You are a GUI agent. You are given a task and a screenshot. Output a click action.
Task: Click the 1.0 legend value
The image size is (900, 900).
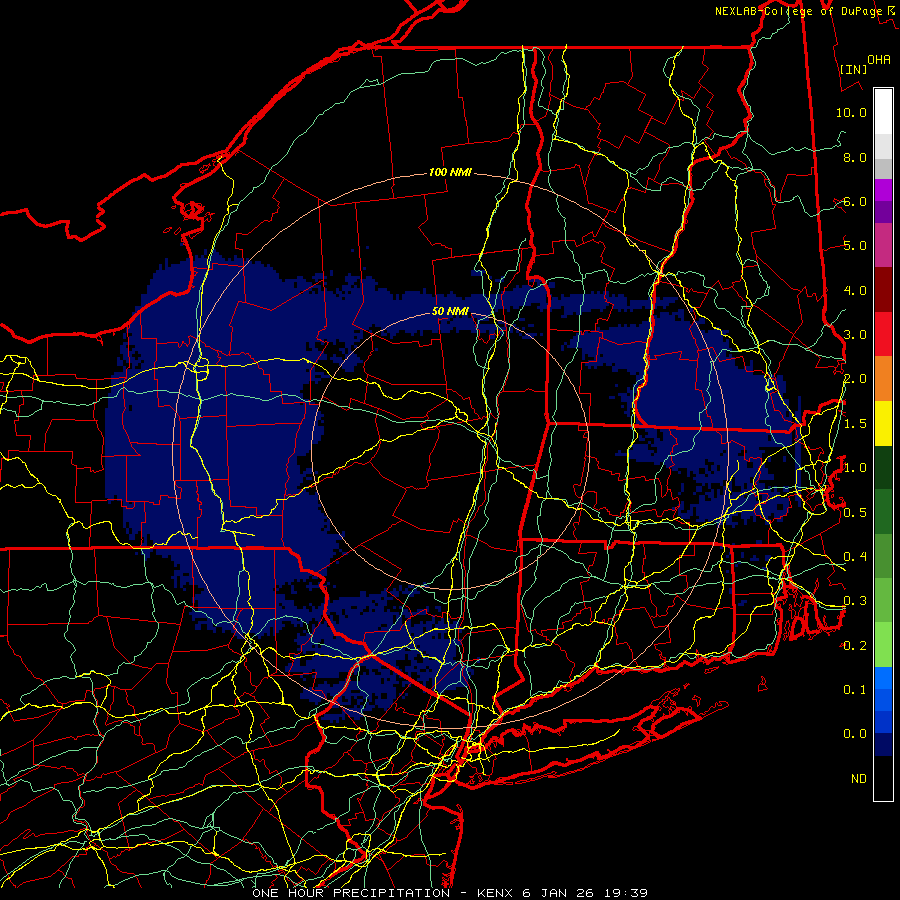pyautogui.click(x=855, y=468)
